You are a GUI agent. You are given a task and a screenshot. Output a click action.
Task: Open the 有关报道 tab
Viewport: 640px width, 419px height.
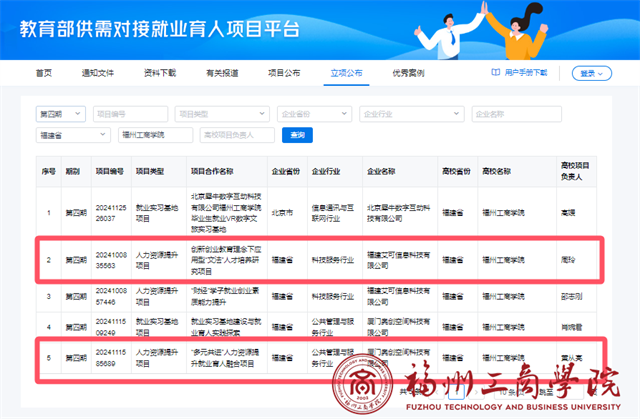point(222,73)
